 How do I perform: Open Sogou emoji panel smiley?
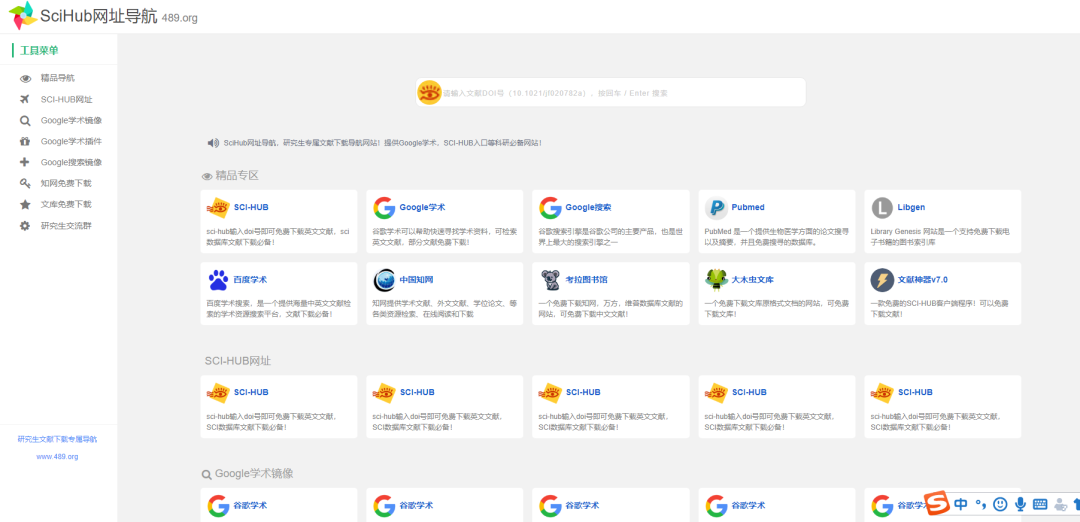(1000, 504)
